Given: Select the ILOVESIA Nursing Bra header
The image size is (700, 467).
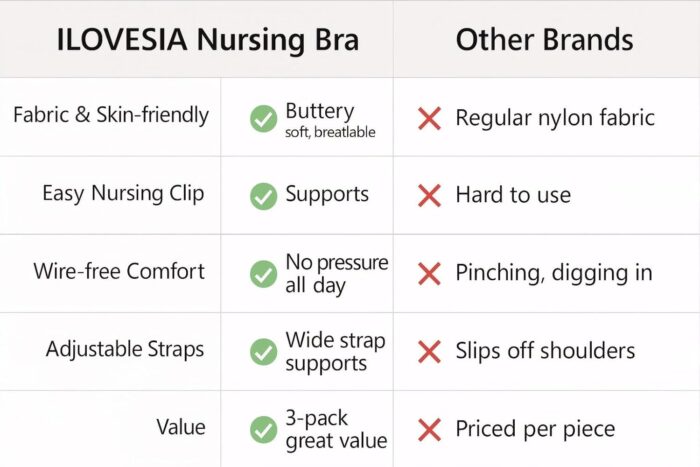Looking at the screenshot, I should point(208,40).
